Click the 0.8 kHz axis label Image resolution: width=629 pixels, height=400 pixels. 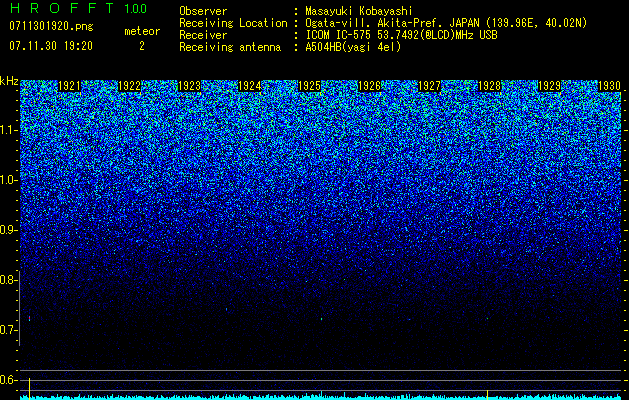(x=9, y=280)
